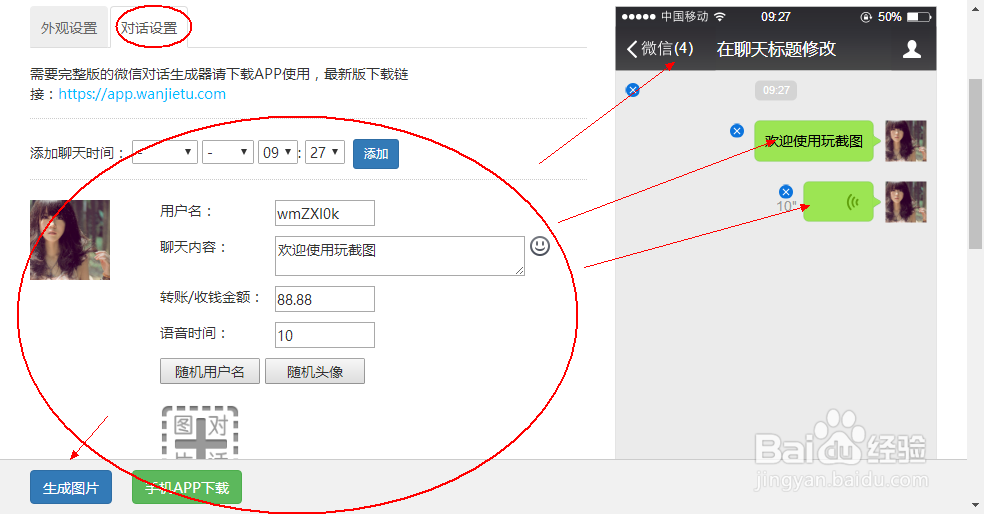Viewport: 984px width, 514px height.
Task: Click the 在聊天标题修改 chat title
Action: click(776, 49)
